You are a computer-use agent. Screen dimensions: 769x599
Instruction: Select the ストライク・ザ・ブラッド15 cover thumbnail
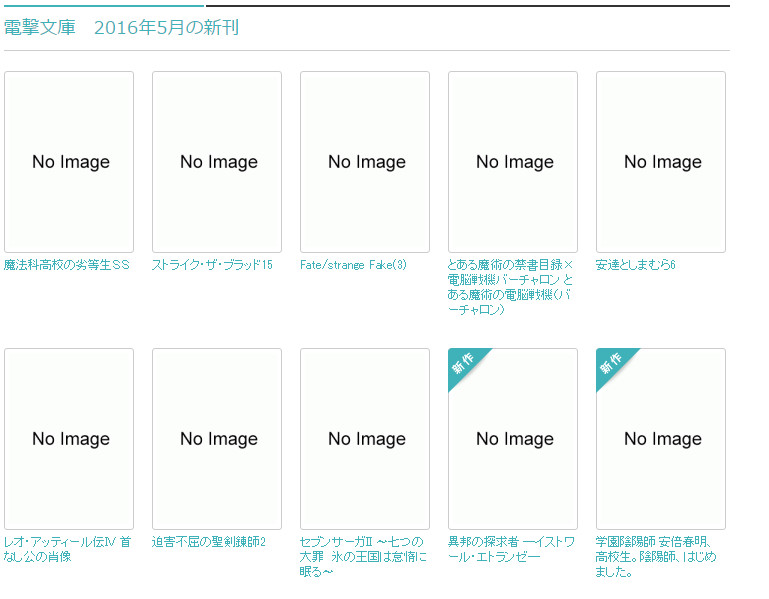217,162
